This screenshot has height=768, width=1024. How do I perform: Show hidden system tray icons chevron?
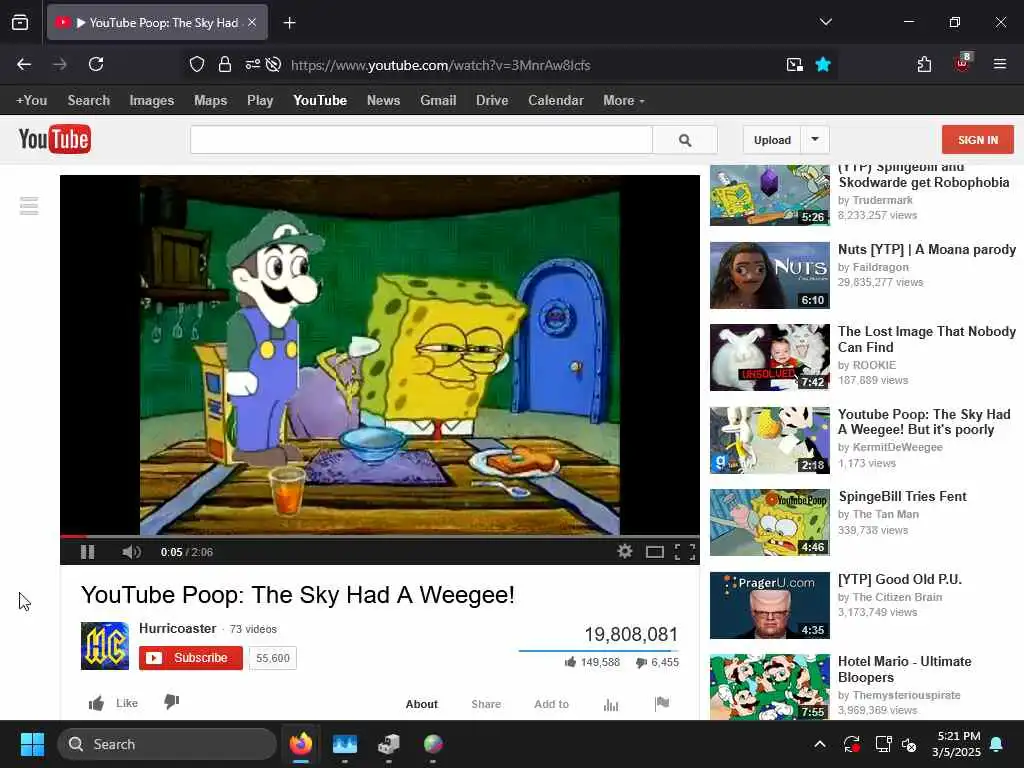pyautogui.click(x=820, y=744)
